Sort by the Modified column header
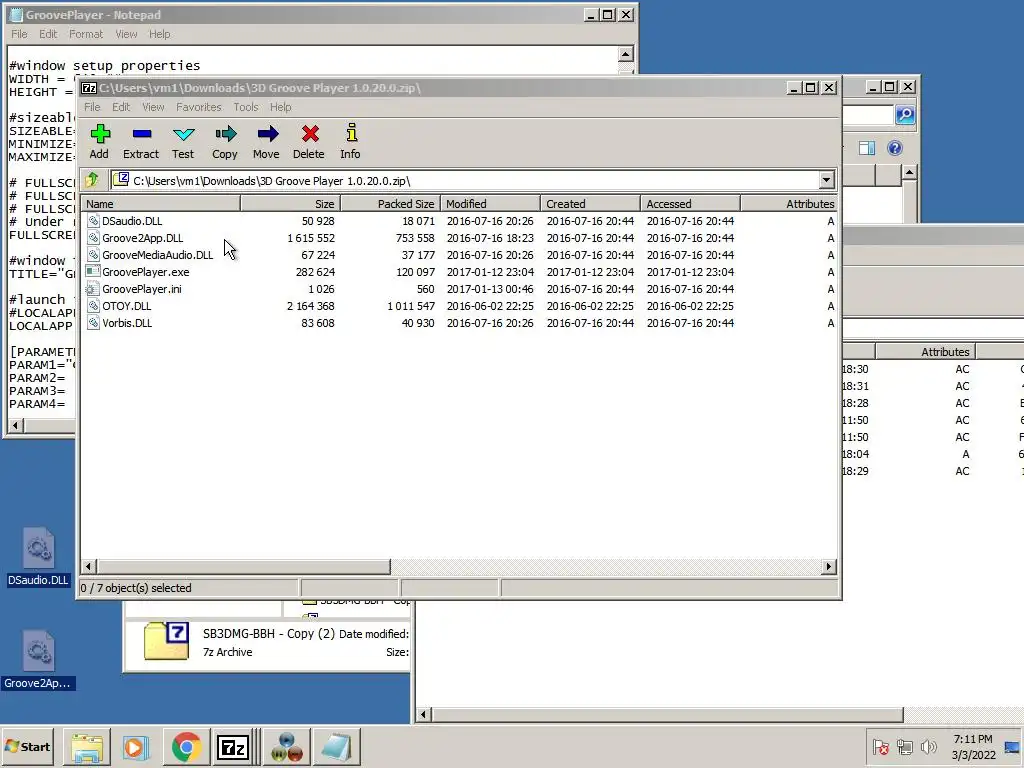Image resolution: width=1024 pixels, height=768 pixels. [x=490, y=204]
